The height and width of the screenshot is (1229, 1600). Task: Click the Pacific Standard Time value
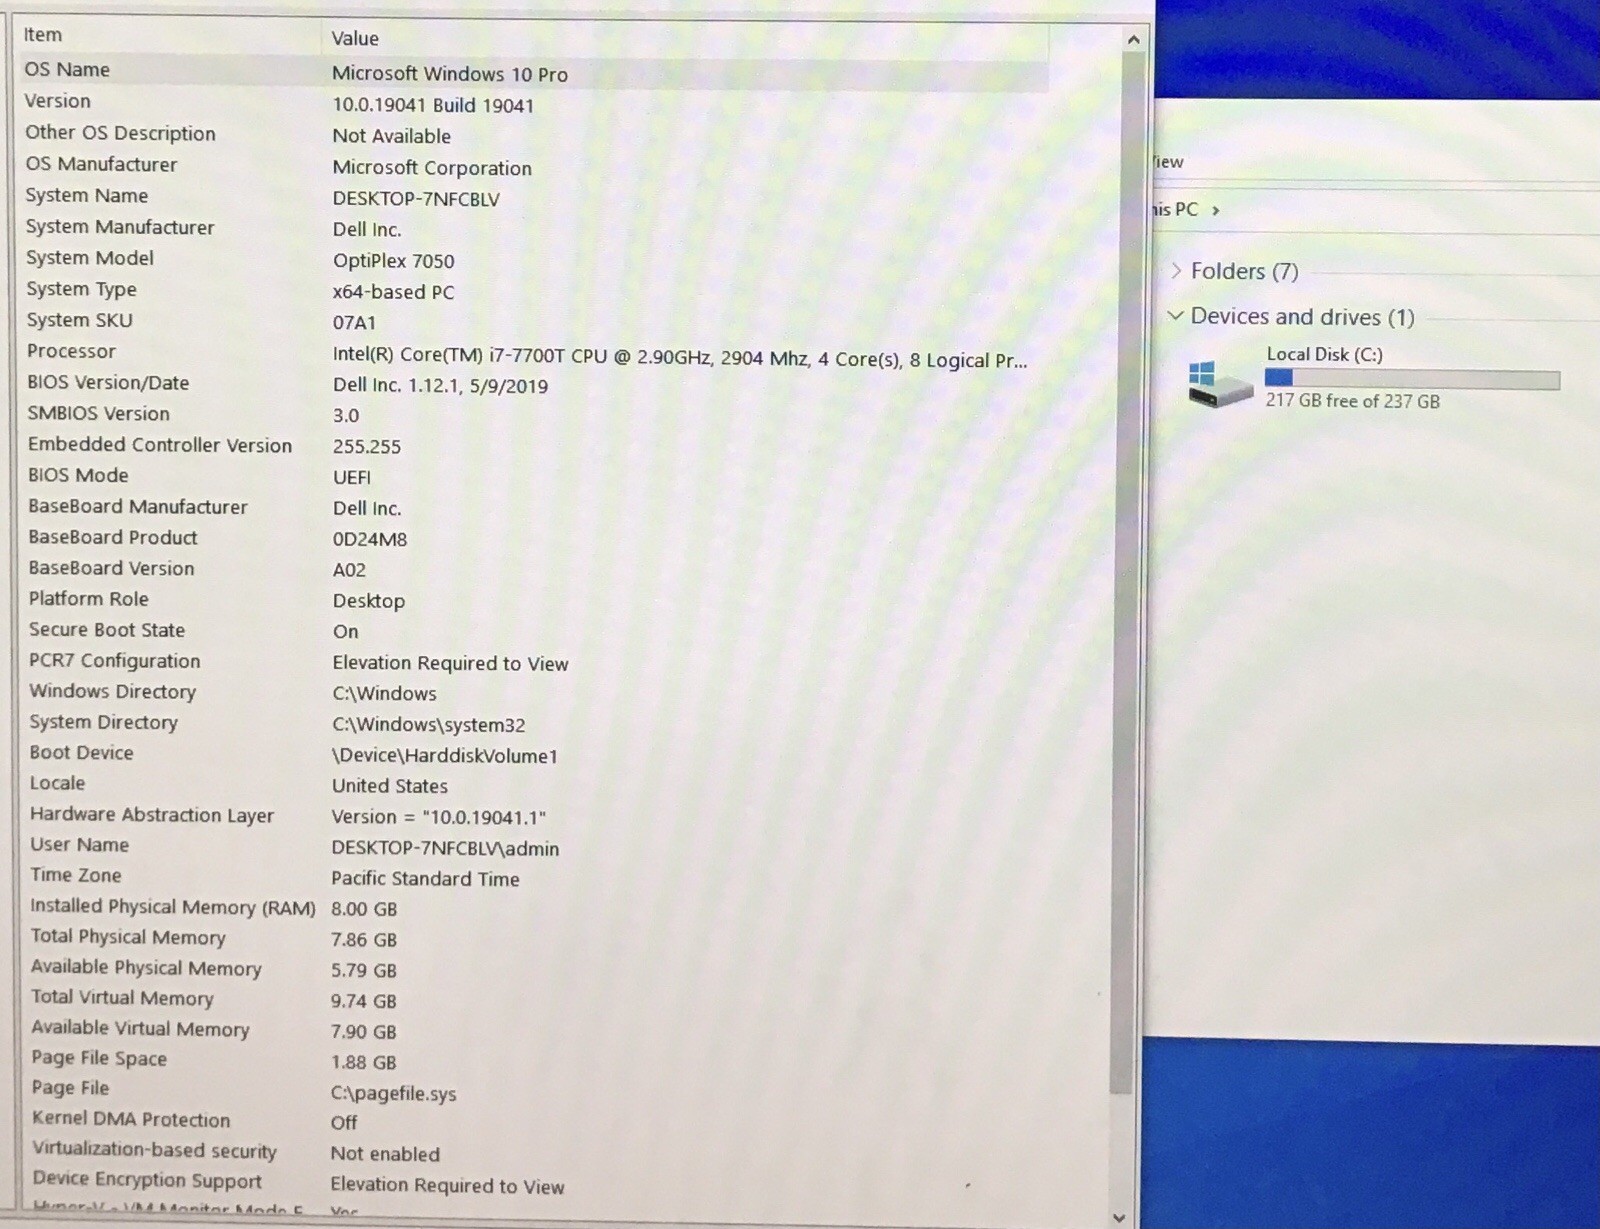(x=425, y=879)
